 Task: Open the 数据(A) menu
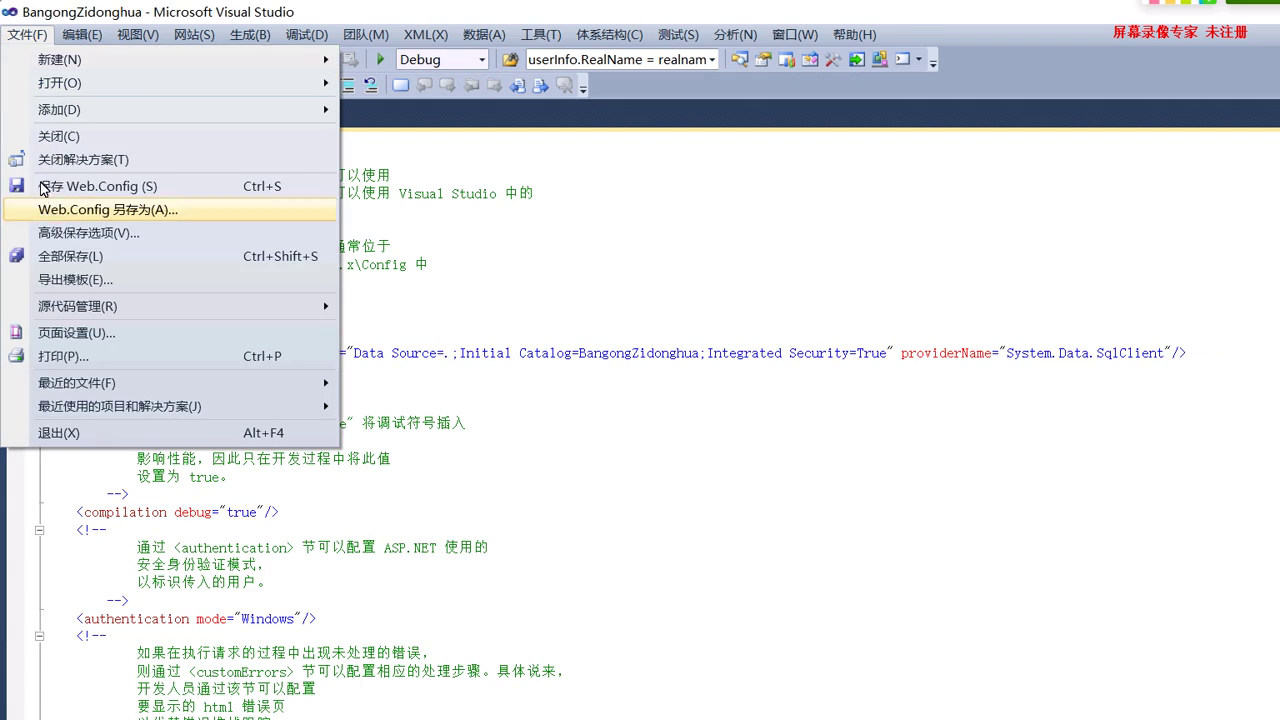point(484,34)
